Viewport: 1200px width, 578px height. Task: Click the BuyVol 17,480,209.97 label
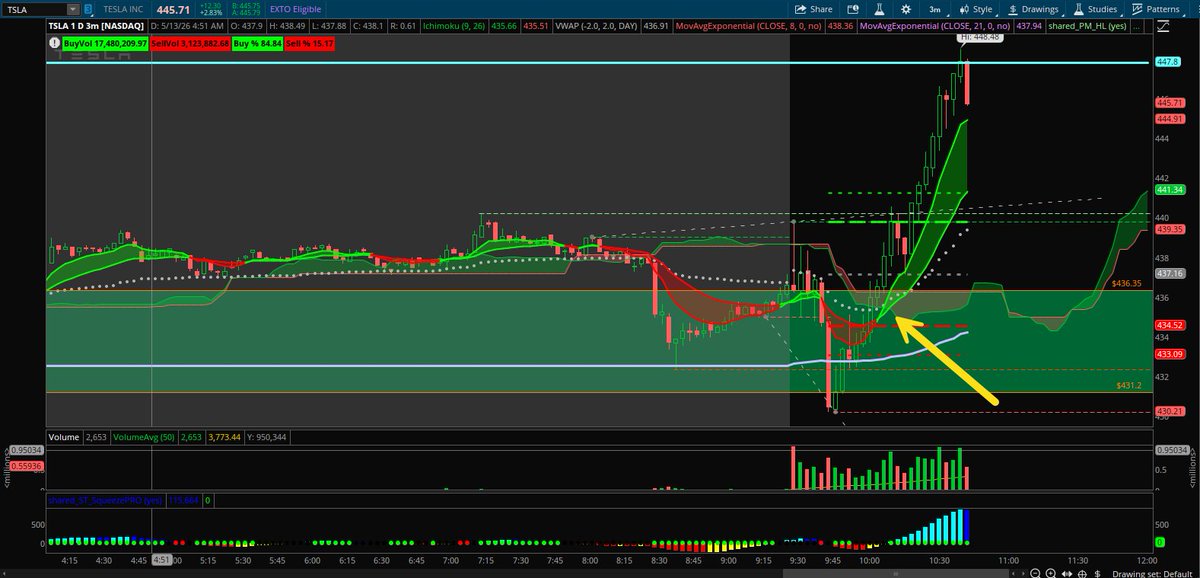105,44
